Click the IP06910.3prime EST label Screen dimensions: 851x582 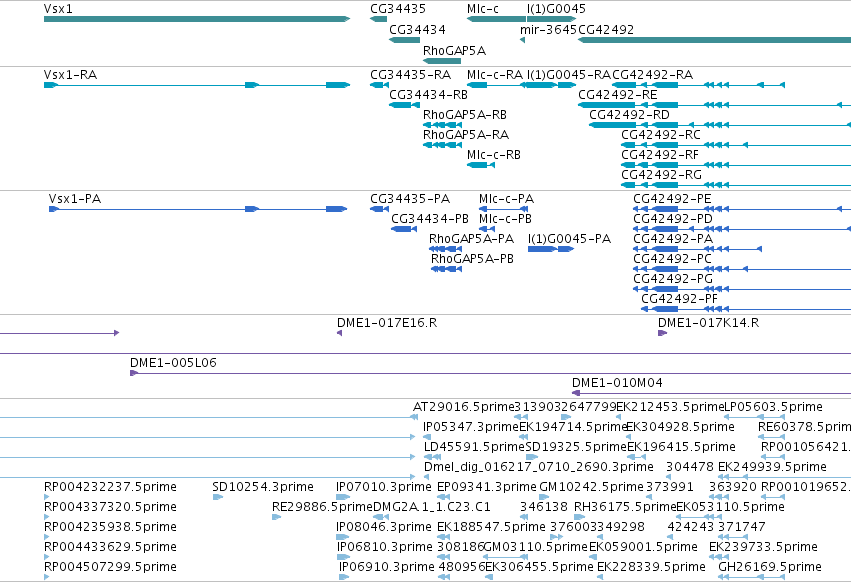pos(386,567)
